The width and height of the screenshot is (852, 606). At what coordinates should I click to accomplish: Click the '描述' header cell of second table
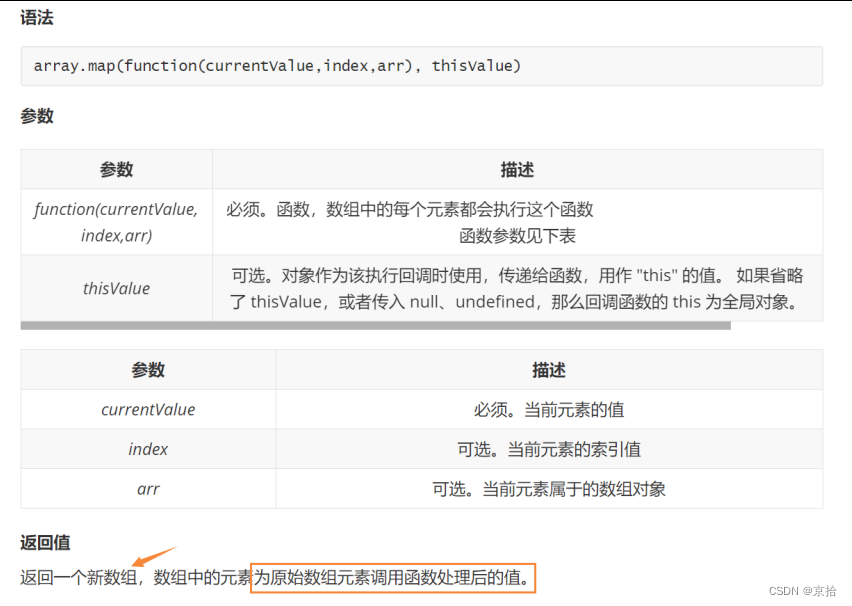coord(549,370)
